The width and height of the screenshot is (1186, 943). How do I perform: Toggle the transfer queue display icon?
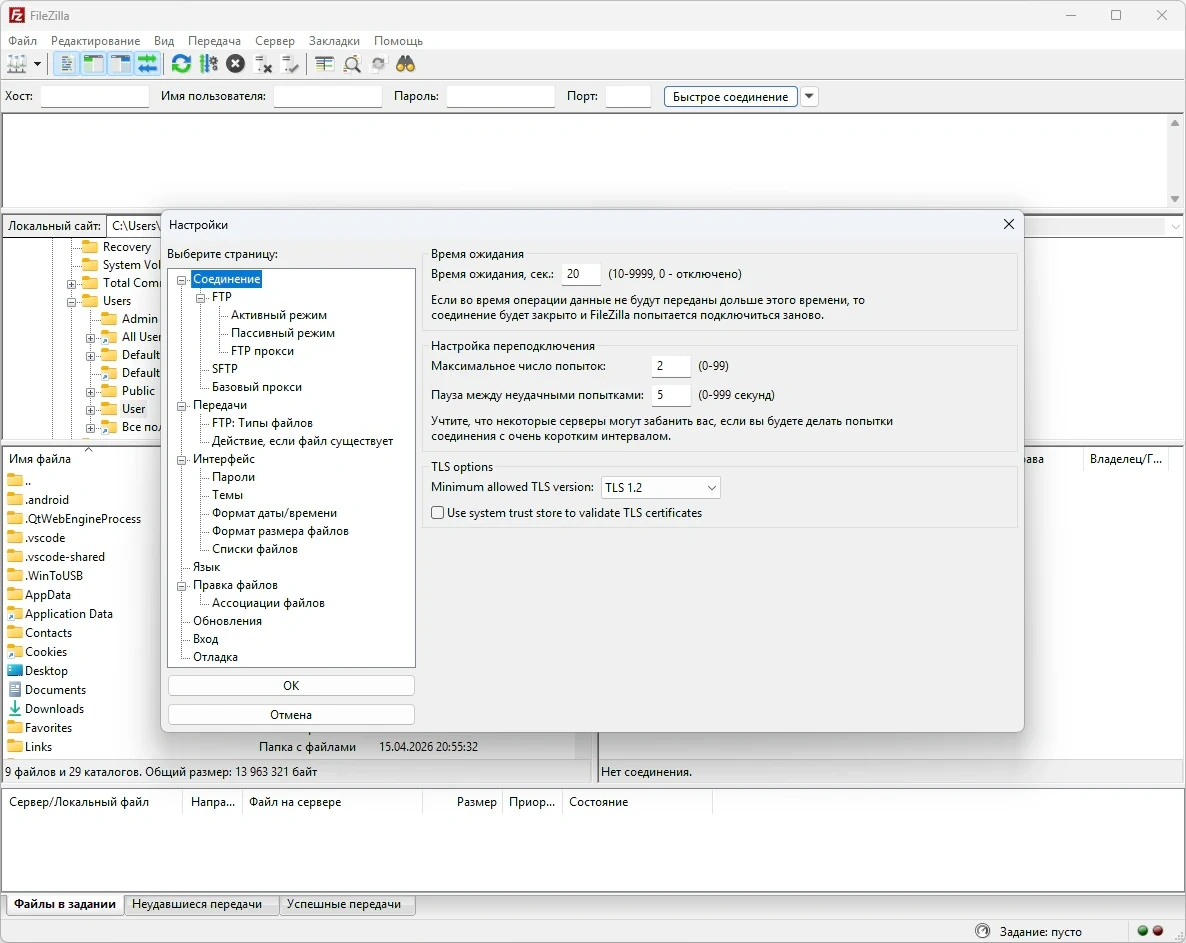coord(147,64)
